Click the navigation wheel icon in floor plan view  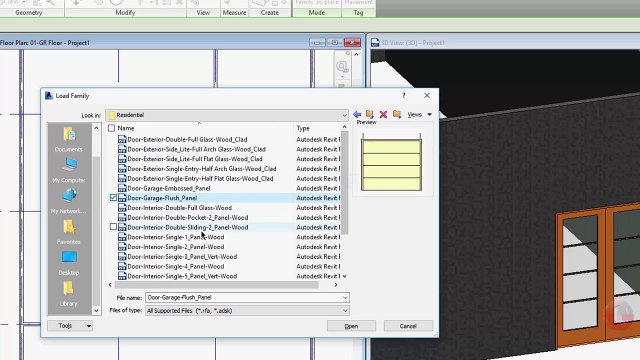342,66
